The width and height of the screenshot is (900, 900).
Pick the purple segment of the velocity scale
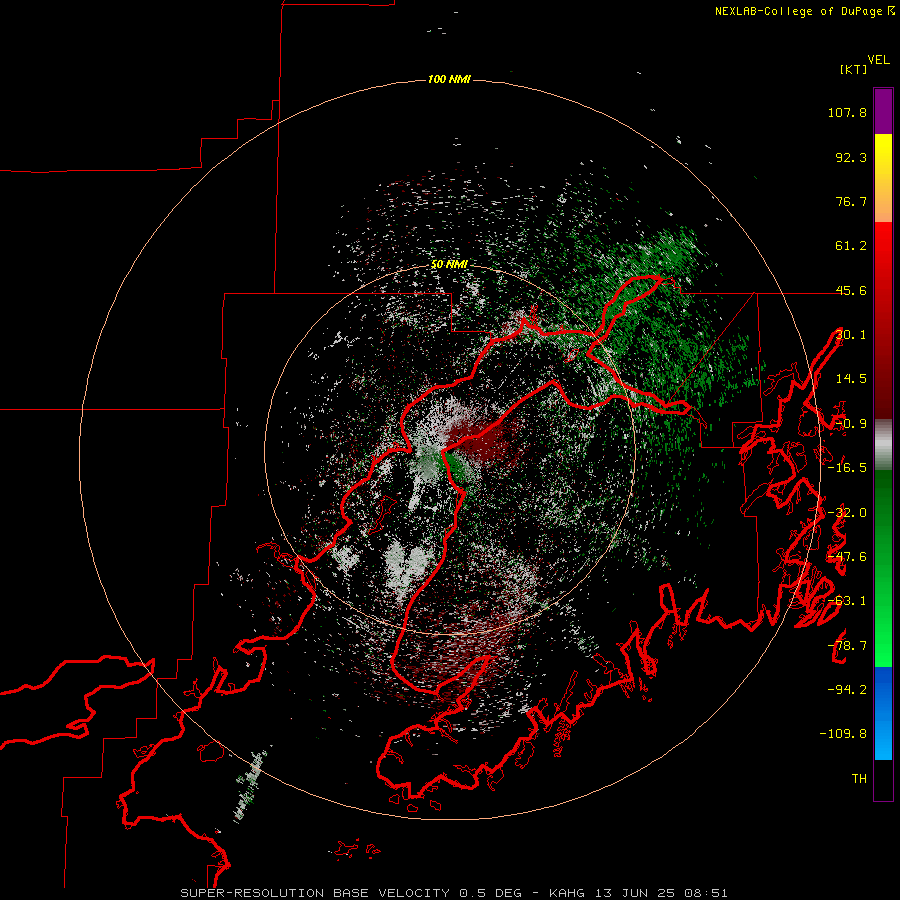pos(883,111)
